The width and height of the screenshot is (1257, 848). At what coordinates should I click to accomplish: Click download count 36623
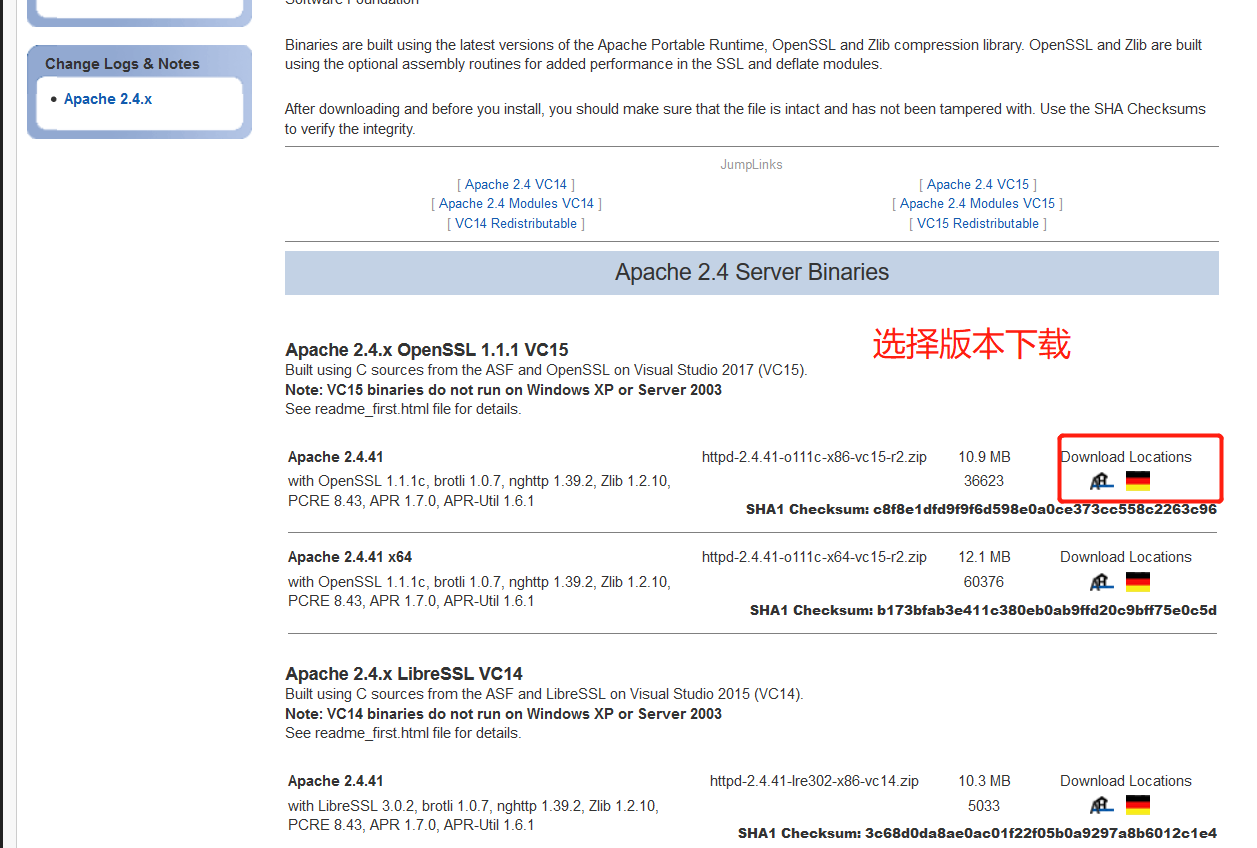(984, 481)
